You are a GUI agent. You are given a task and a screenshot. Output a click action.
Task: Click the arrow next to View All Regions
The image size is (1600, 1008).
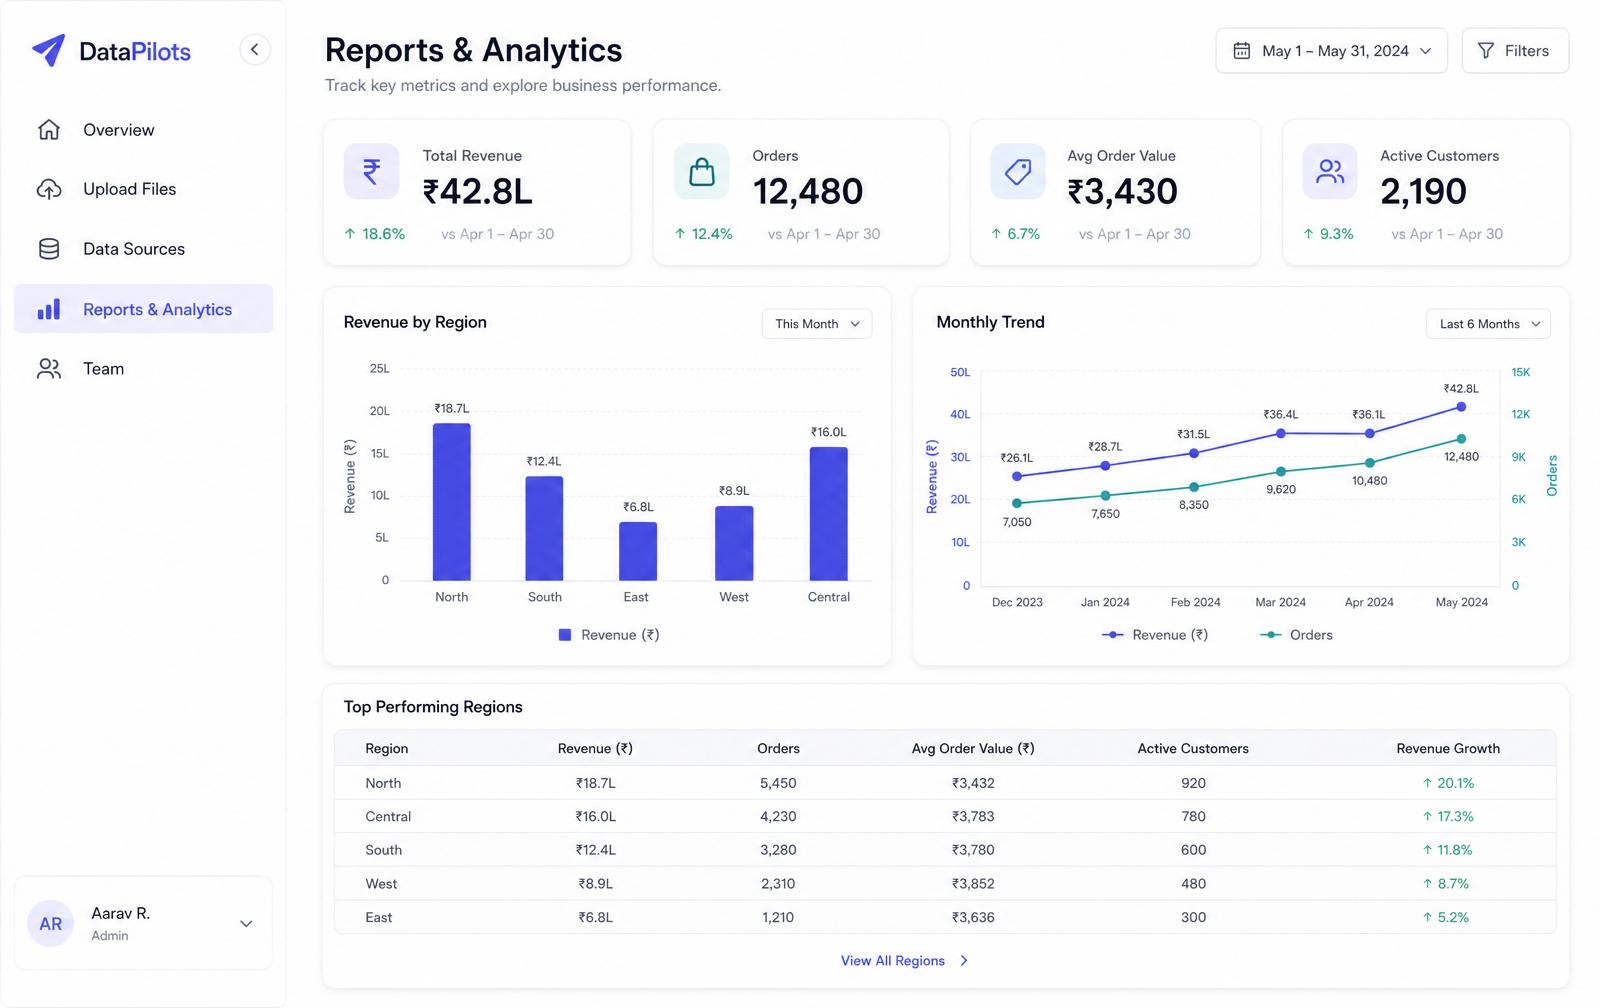click(x=964, y=961)
